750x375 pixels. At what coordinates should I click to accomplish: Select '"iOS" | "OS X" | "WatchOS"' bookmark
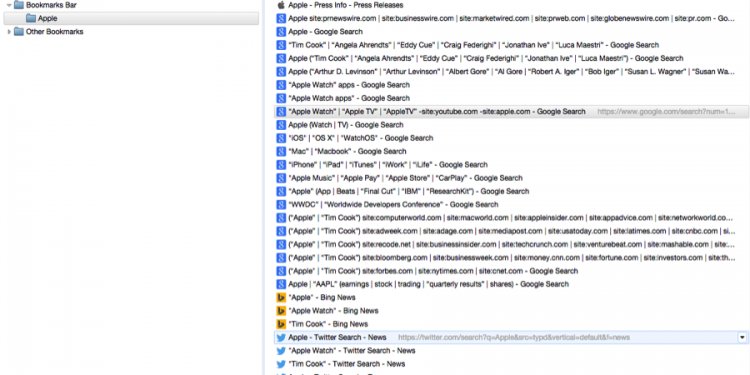coord(361,138)
